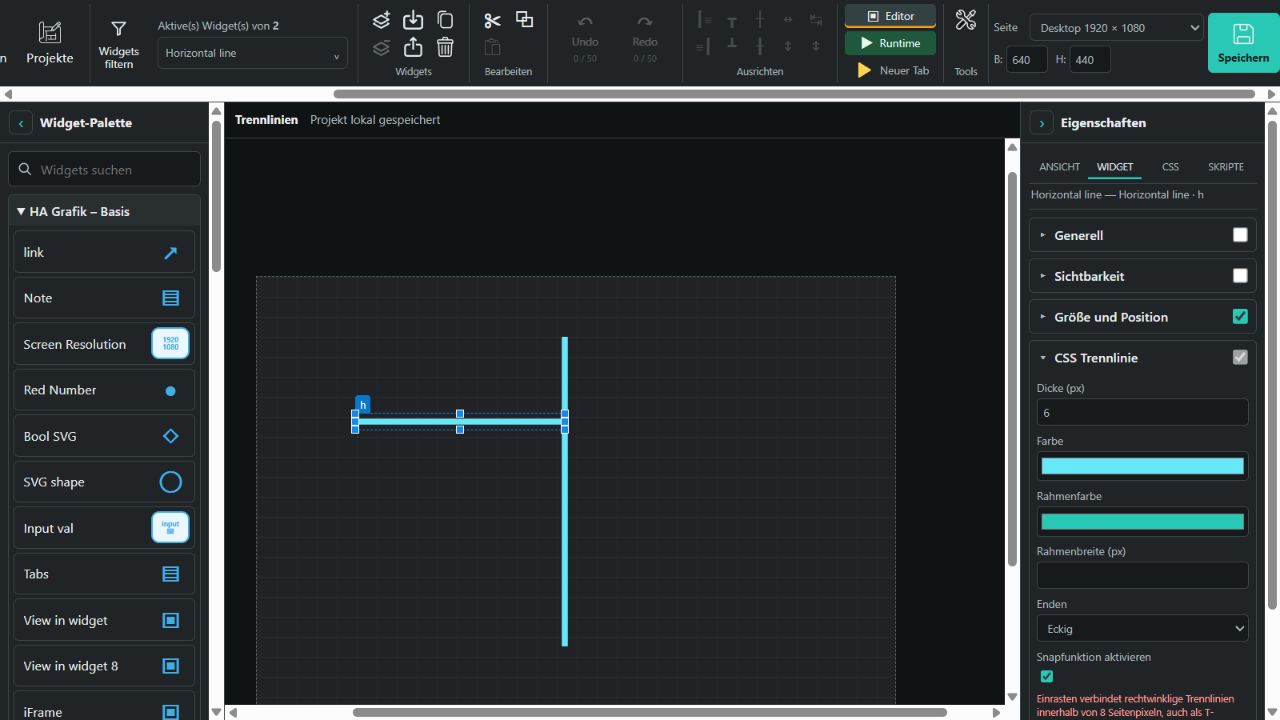Click the Projekte icon in the toolbar
Image resolution: width=1280 pixels, height=720 pixels.
tap(49, 32)
